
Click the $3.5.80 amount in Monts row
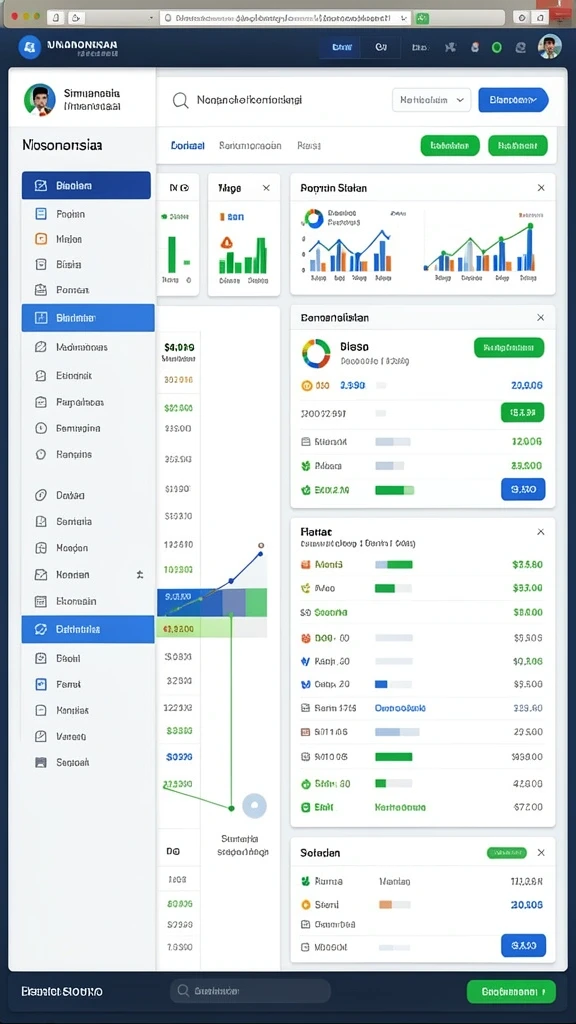(528, 564)
